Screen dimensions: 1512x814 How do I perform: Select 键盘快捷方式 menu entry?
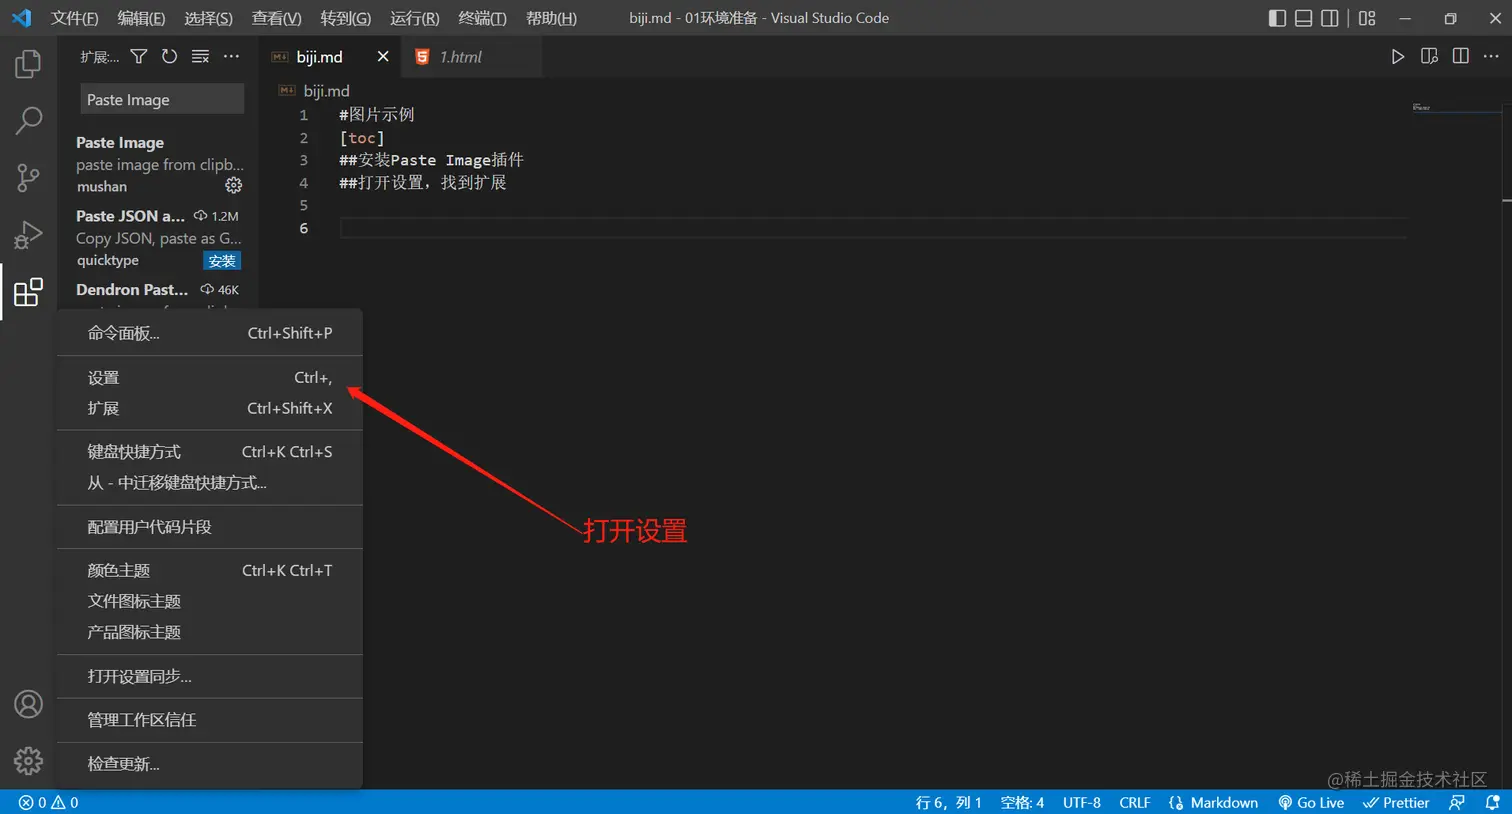coord(210,451)
